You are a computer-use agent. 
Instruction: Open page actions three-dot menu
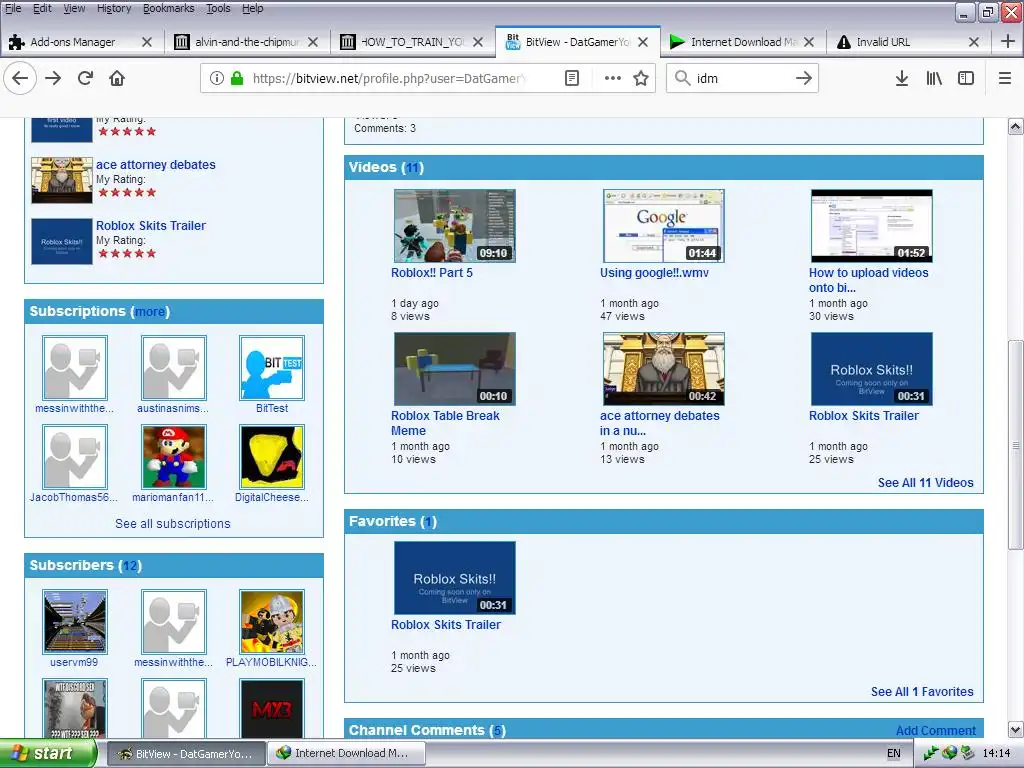tap(613, 78)
